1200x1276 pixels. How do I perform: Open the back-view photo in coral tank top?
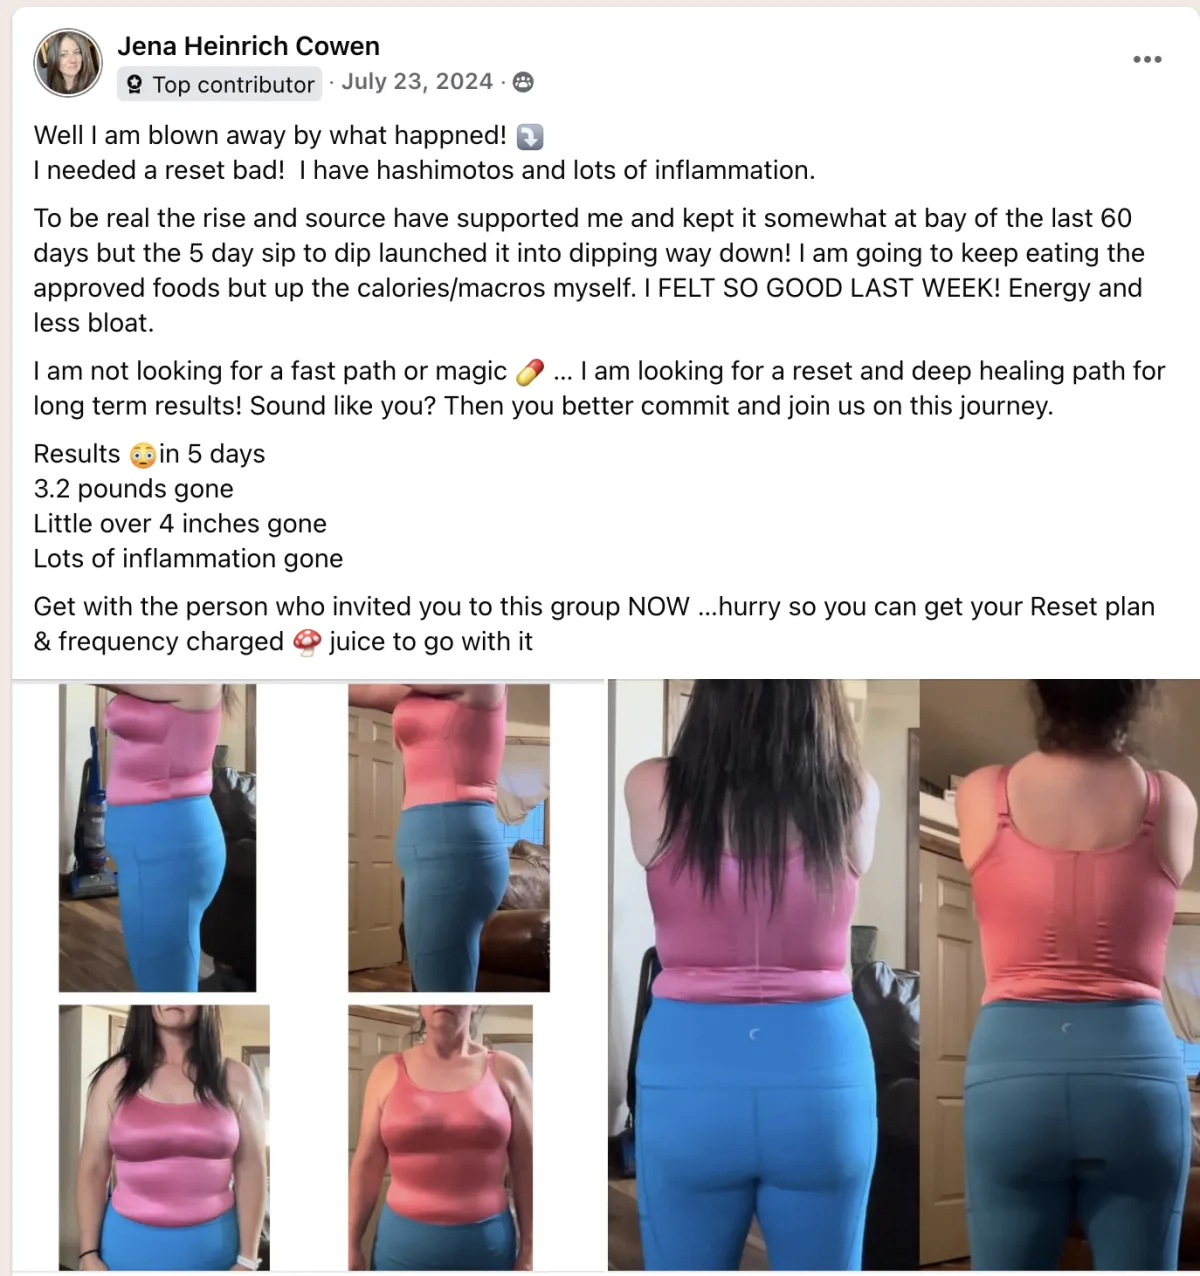click(x=1060, y=975)
